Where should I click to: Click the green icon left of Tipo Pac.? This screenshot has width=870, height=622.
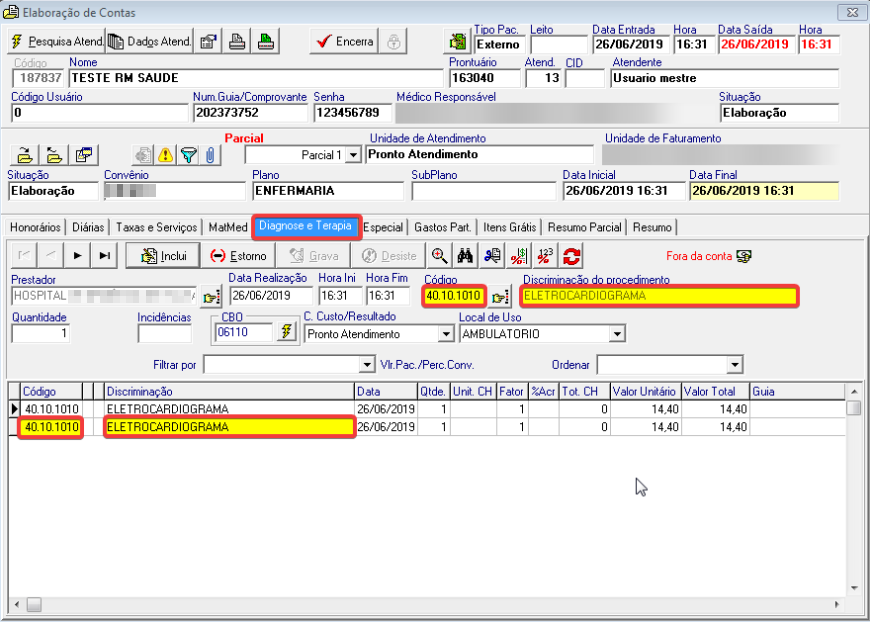pos(458,42)
